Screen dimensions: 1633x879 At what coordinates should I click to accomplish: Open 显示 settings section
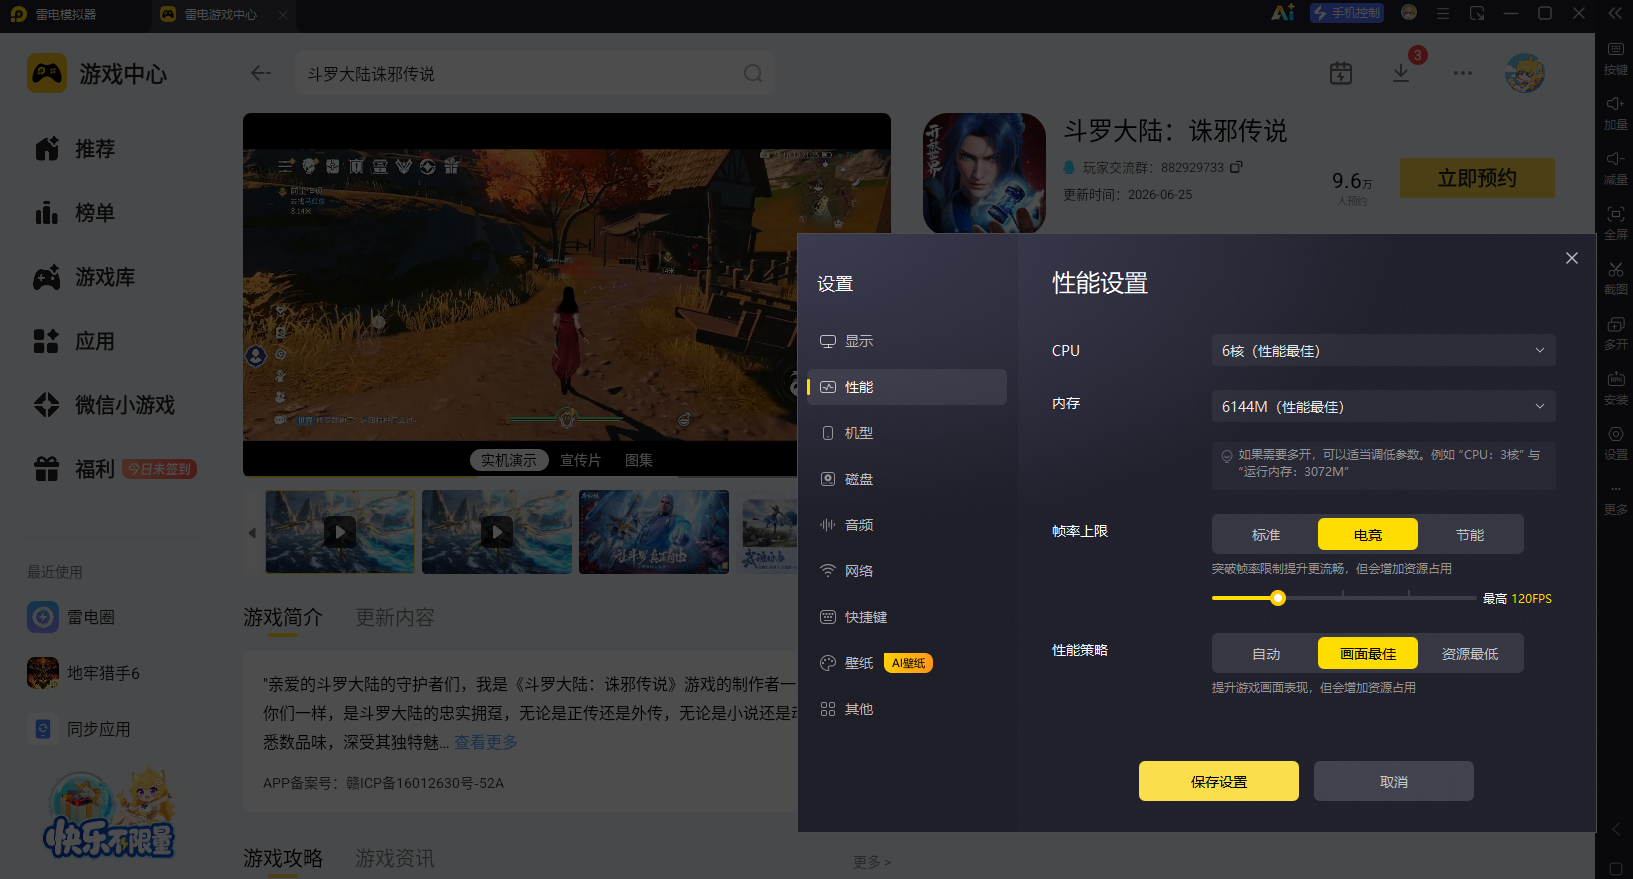tap(907, 341)
